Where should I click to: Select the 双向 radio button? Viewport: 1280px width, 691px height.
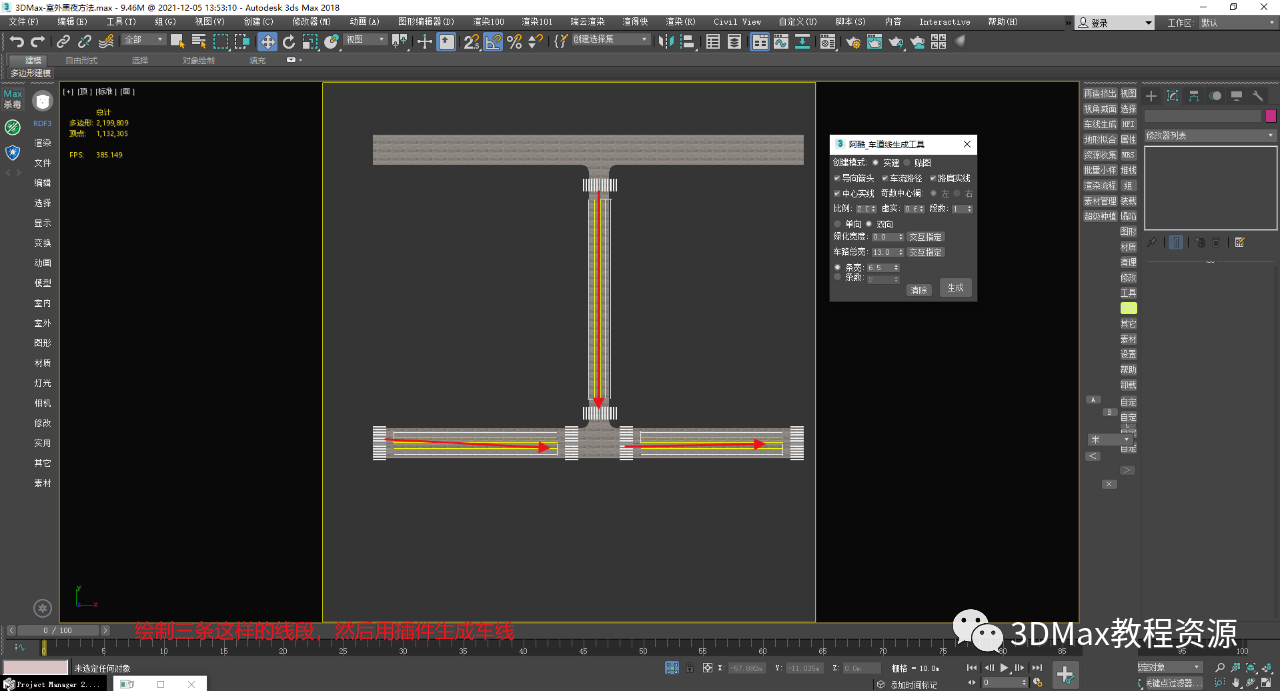click(x=868, y=224)
